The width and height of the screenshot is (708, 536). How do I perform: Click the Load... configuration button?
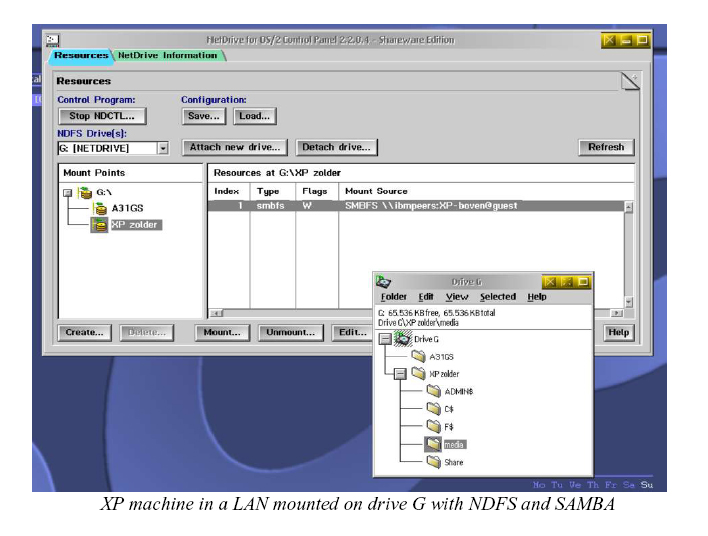[255, 116]
